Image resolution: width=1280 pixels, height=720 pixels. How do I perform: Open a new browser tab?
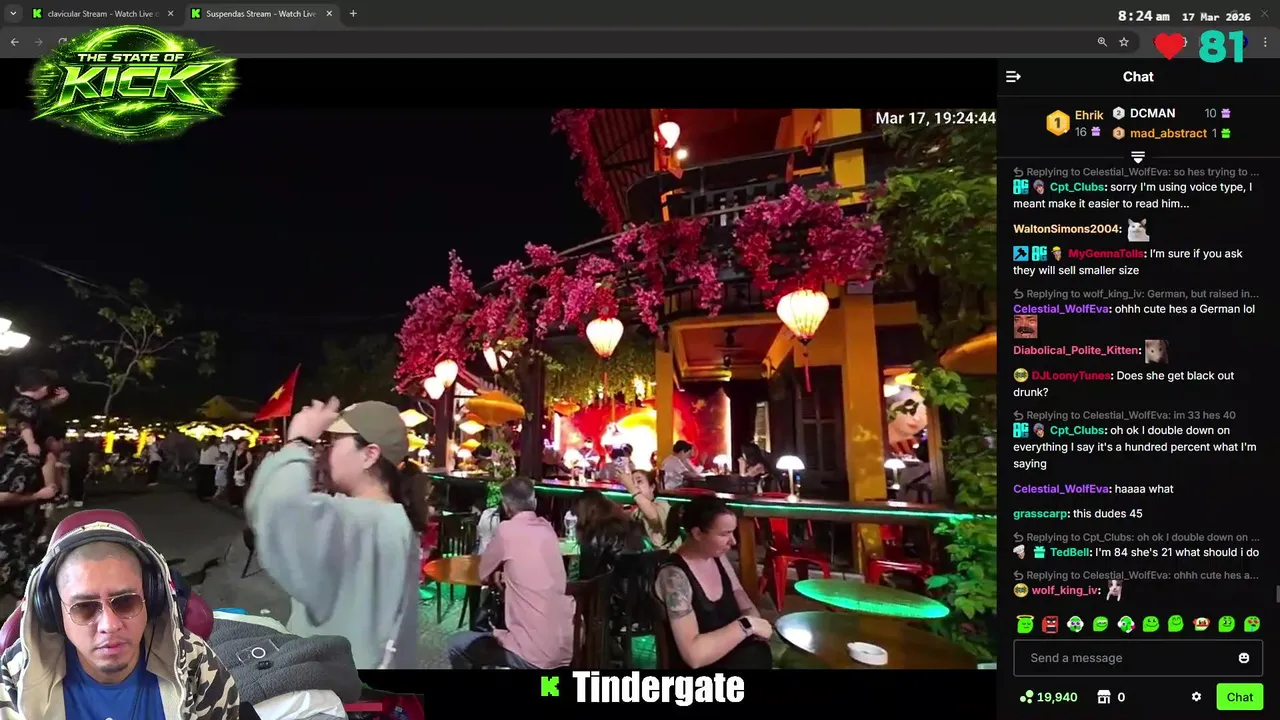coord(353,14)
